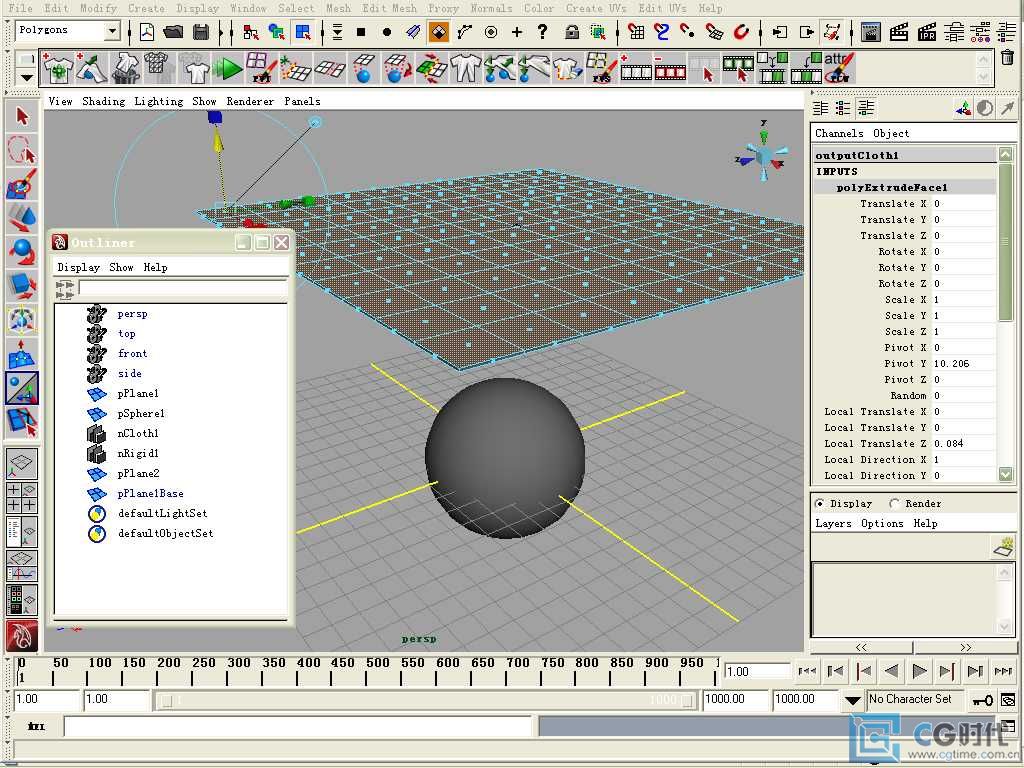Screen dimensions: 1024x768
Task: Open the New Scene icon in status line
Action: (147, 31)
